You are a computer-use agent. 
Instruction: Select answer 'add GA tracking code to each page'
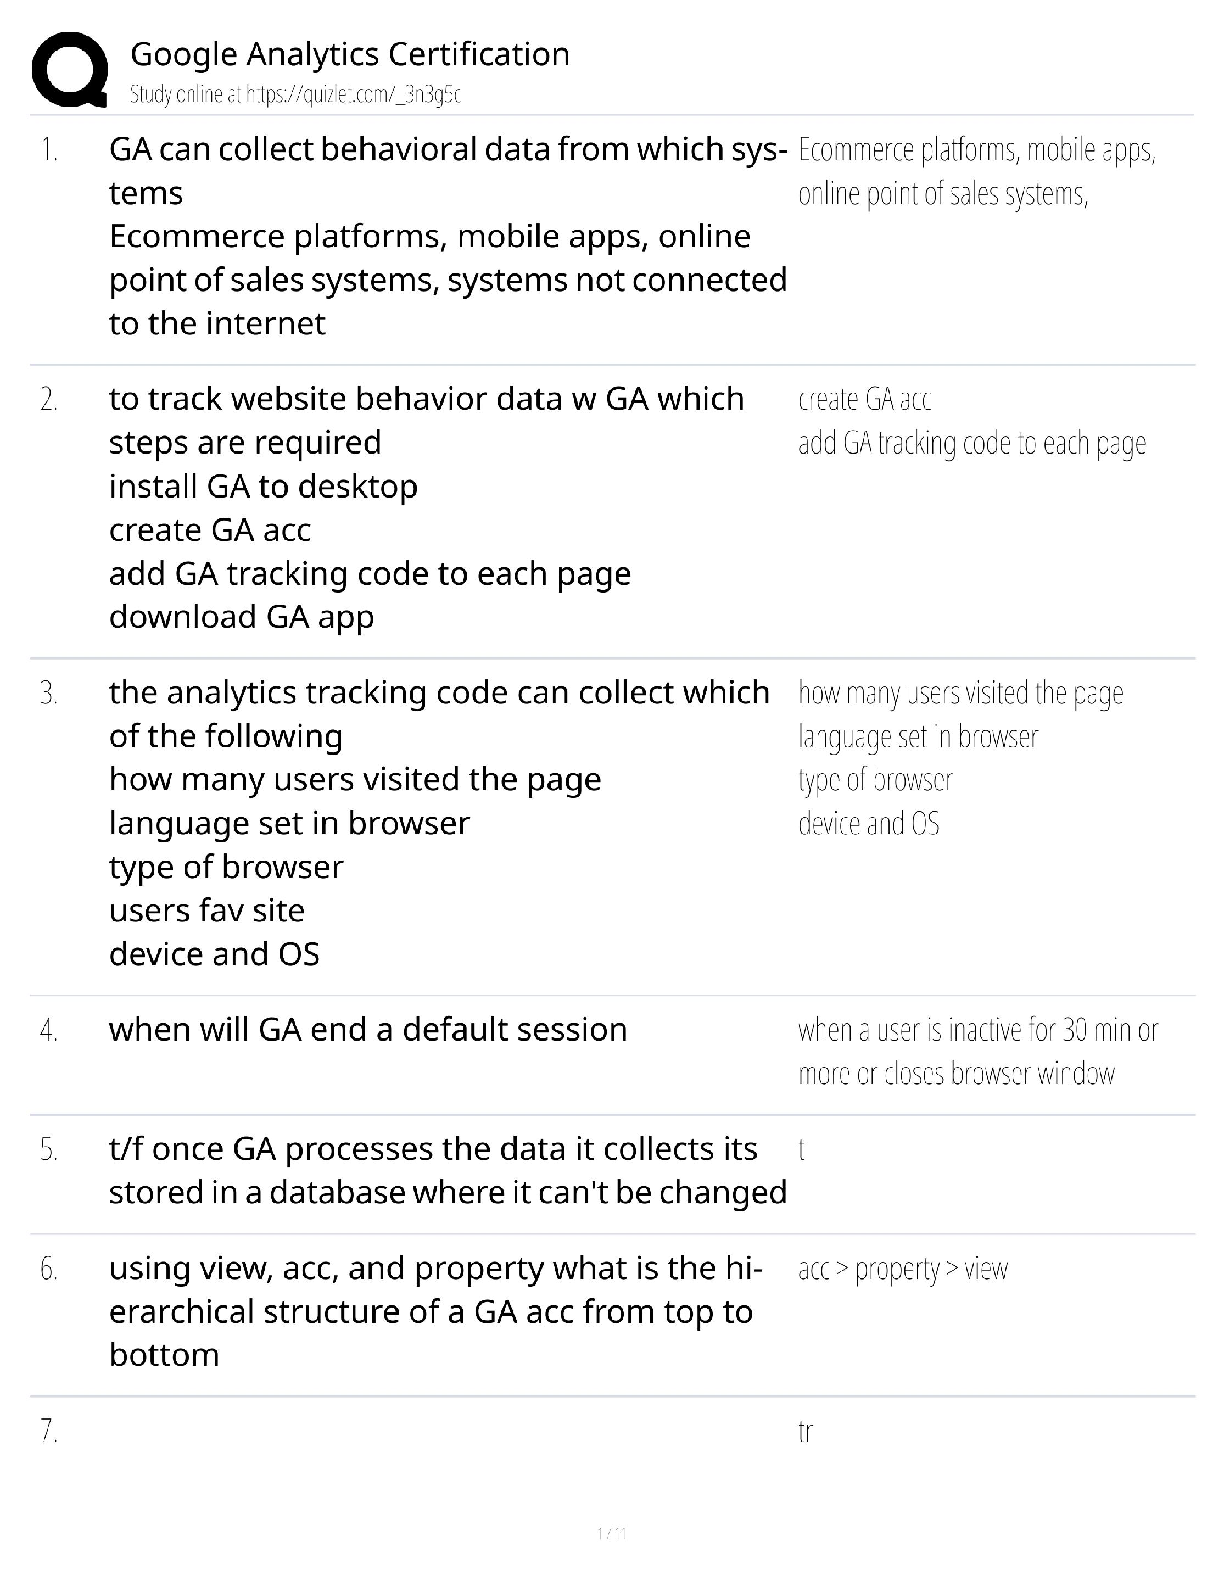tap(972, 444)
